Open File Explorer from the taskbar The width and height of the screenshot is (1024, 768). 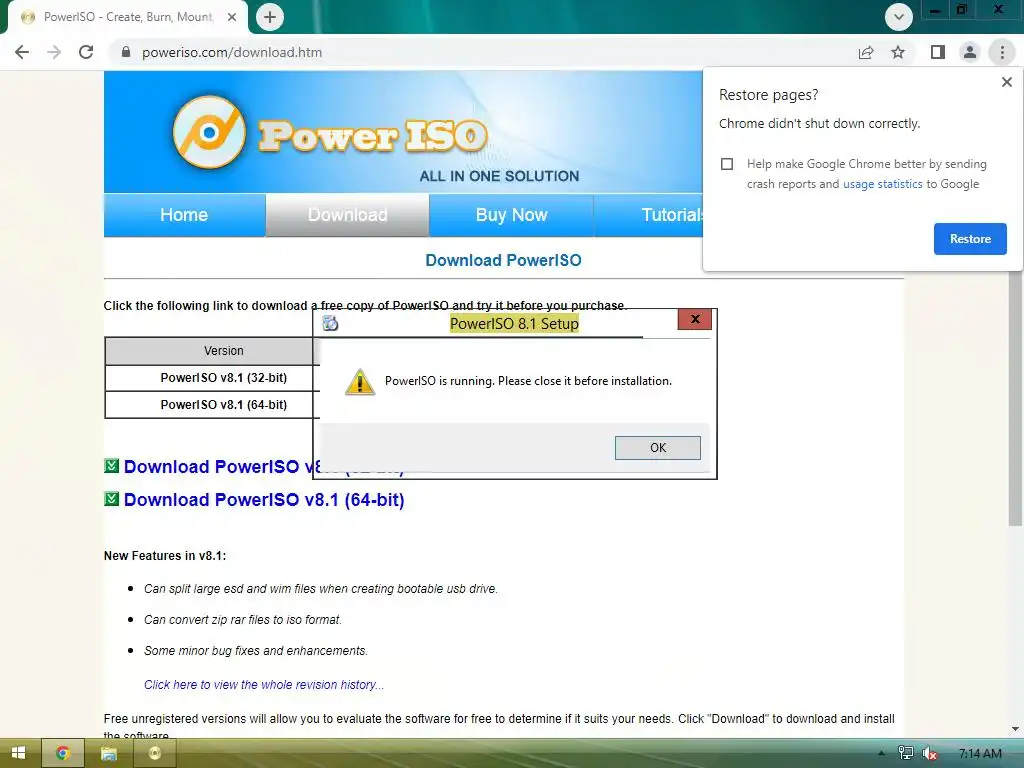(109, 753)
